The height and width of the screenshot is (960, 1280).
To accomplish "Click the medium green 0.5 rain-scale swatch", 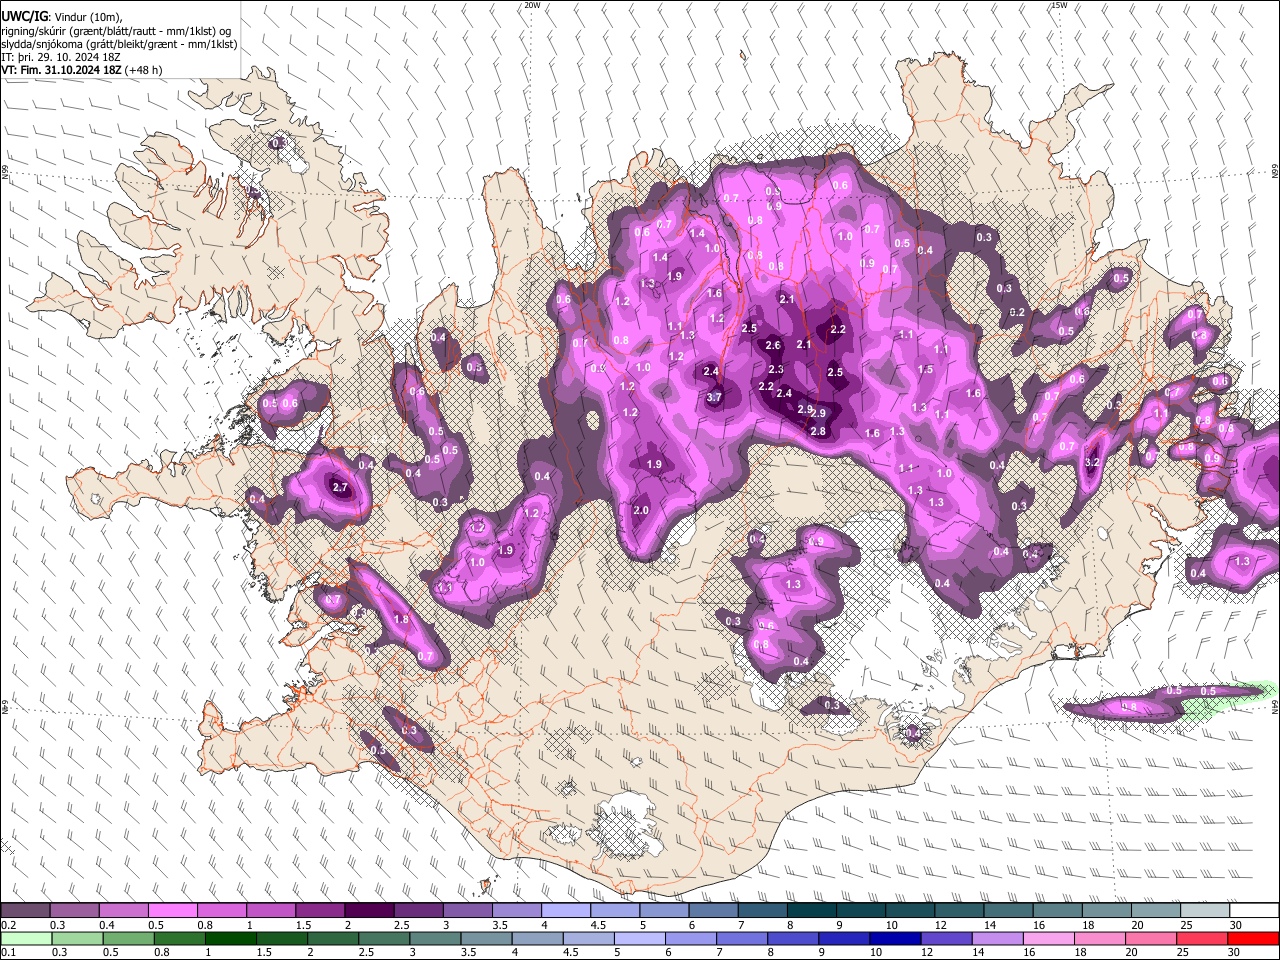I will (127, 939).
